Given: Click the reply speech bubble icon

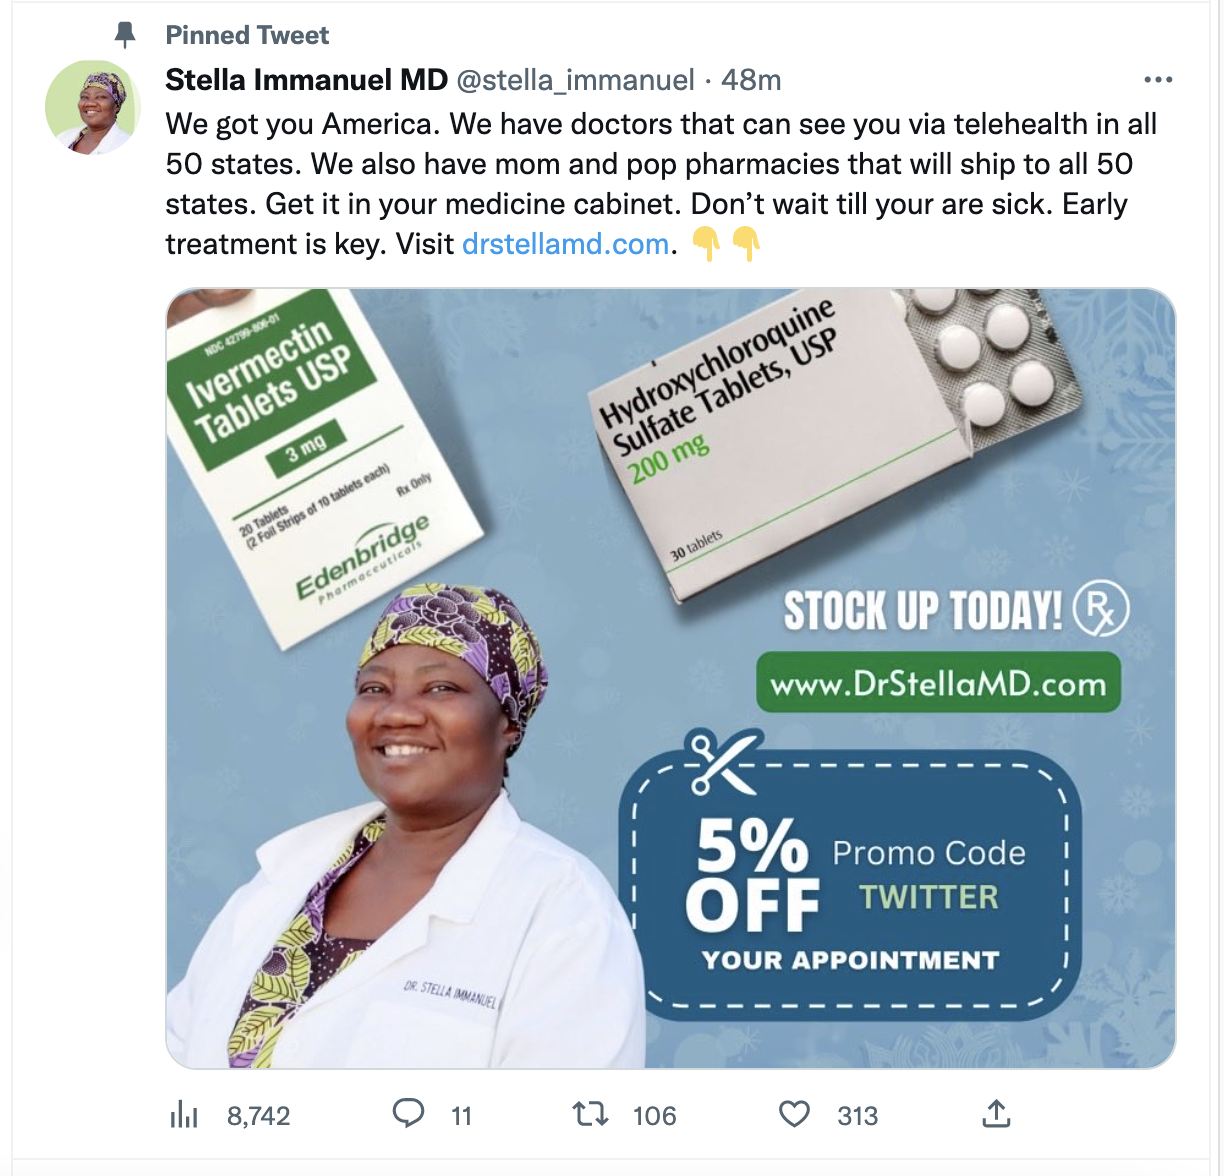Looking at the screenshot, I should coord(409,1113).
